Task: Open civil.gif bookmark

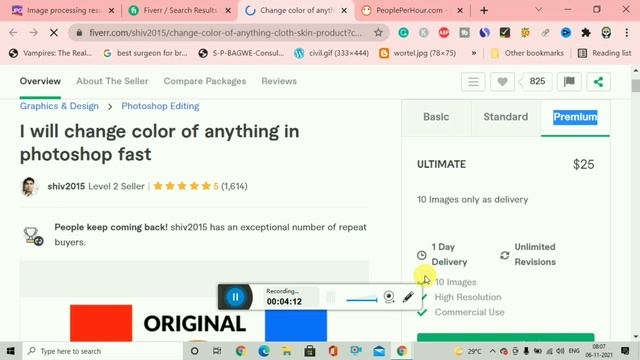Action: [332, 53]
